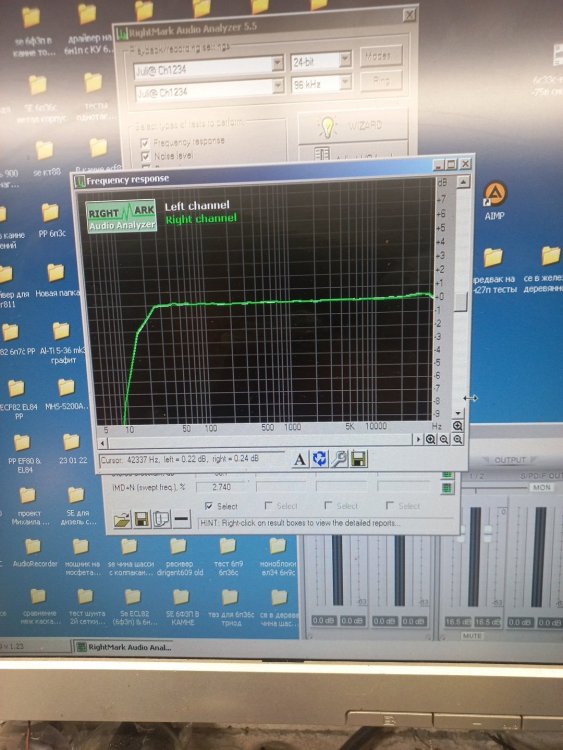Click the horizontal graph scrollbar right arrow
This screenshot has width=563, height=750.
419,439
